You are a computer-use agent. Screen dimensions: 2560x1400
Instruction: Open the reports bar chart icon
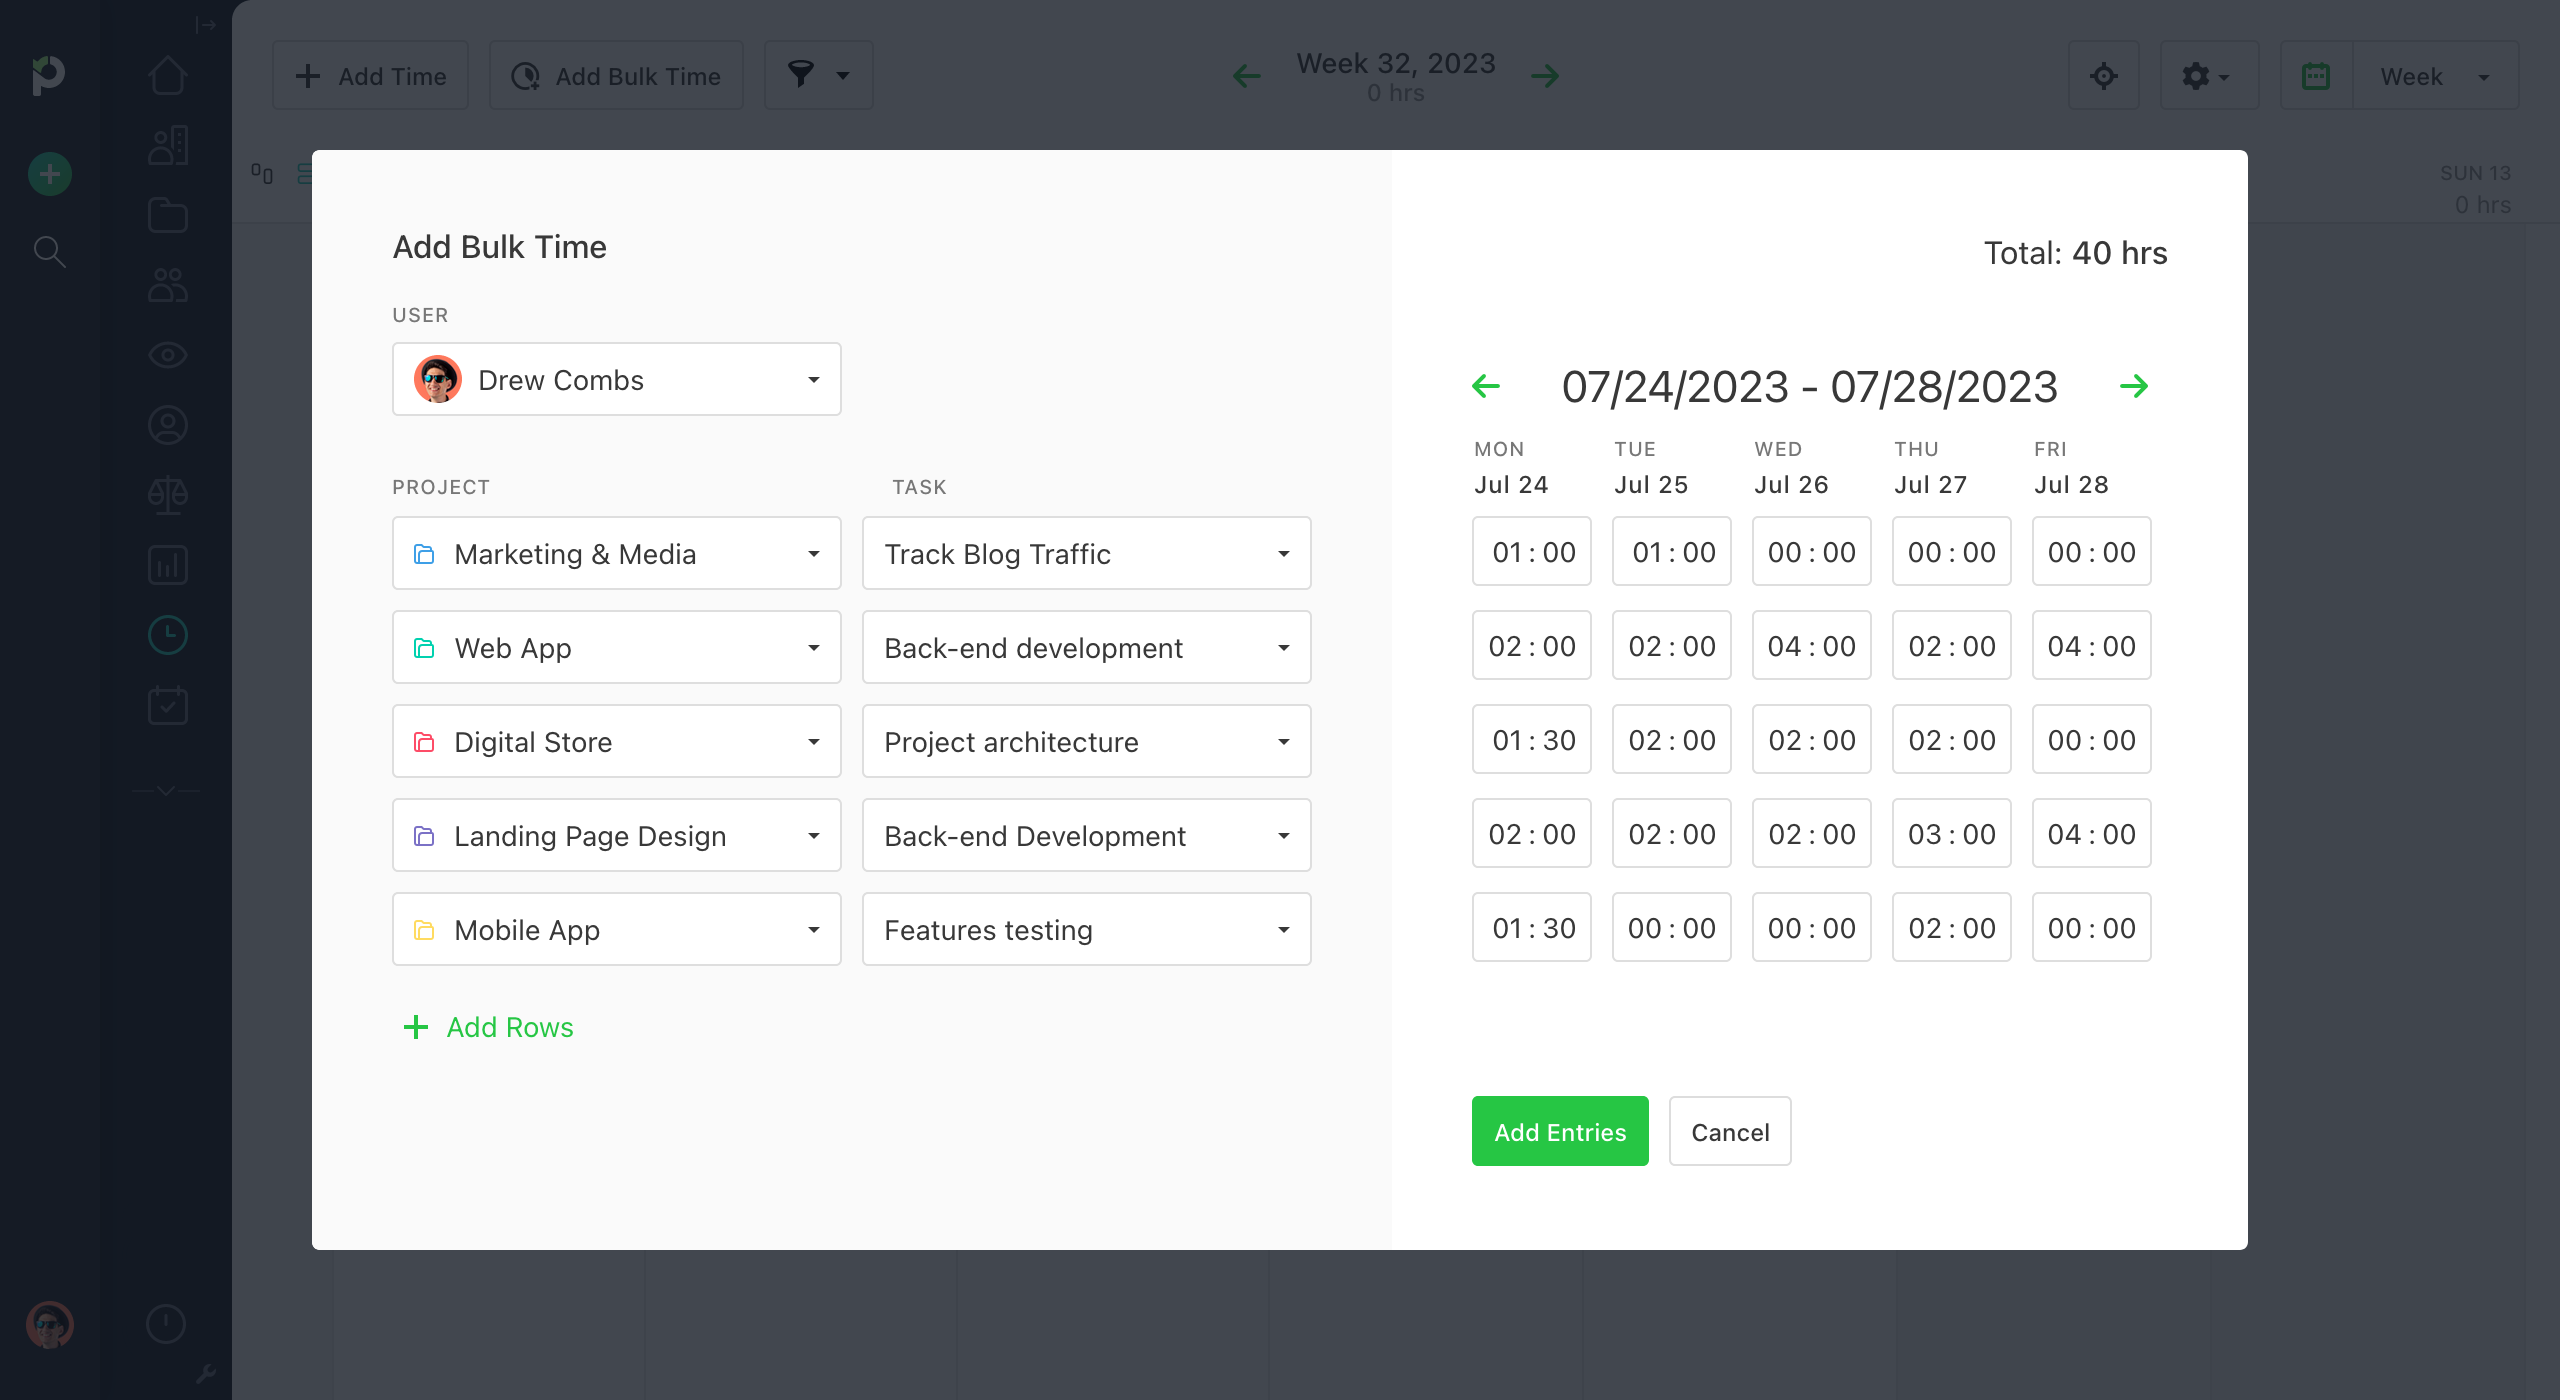point(168,564)
